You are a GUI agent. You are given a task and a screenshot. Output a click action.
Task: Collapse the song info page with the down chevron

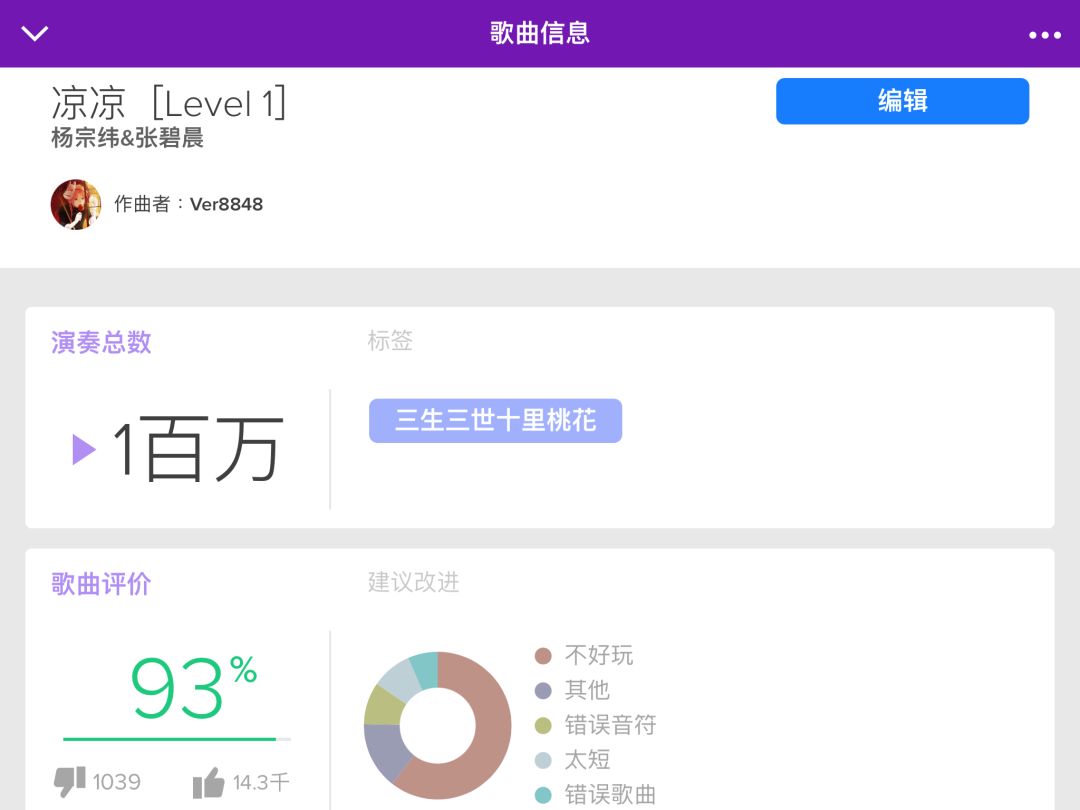coord(34,33)
